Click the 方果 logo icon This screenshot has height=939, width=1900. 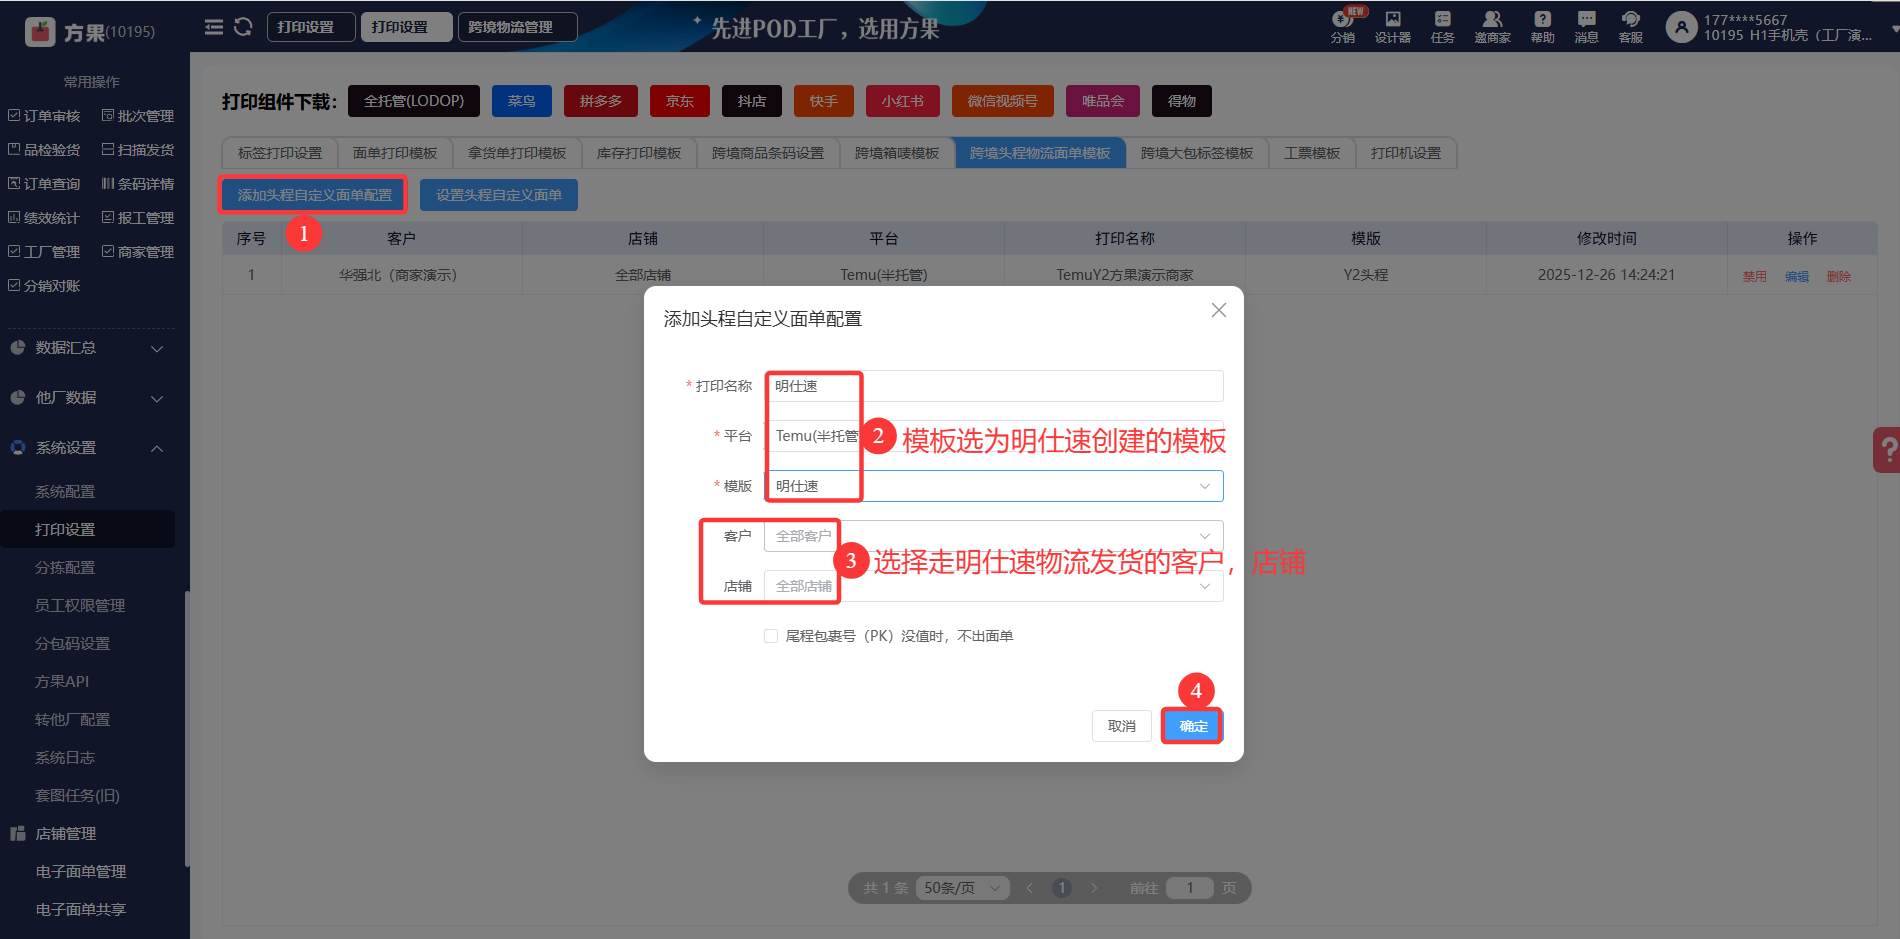[40, 32]
